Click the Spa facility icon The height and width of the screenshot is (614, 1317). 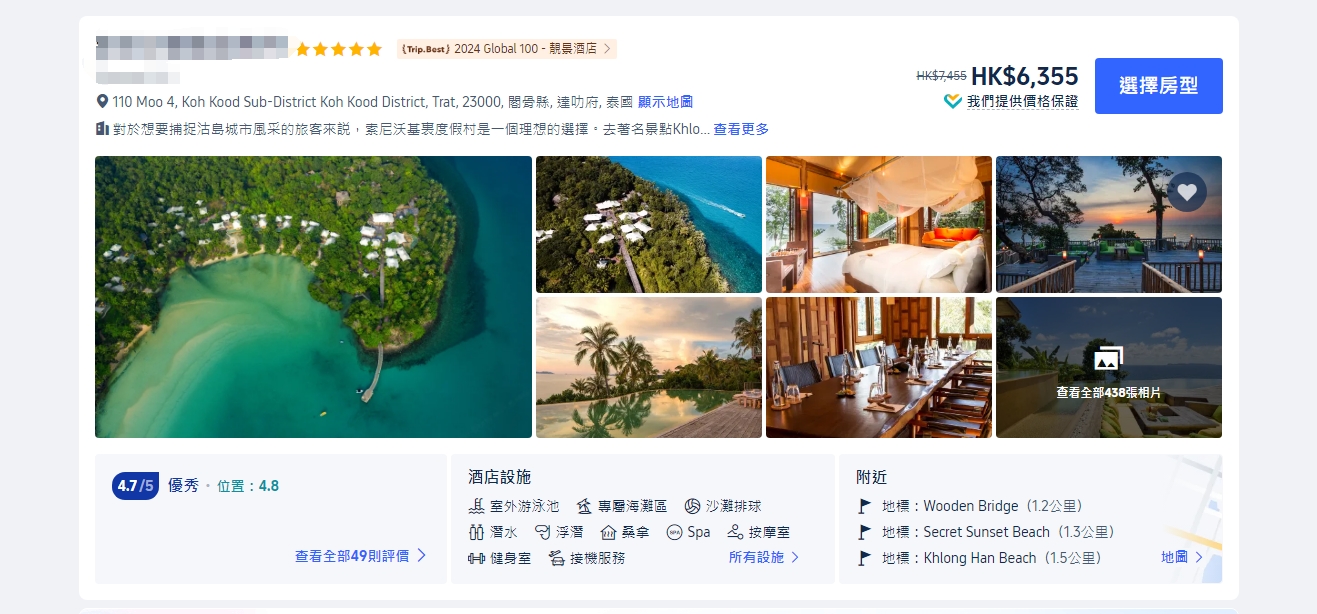tap(674, 532)
